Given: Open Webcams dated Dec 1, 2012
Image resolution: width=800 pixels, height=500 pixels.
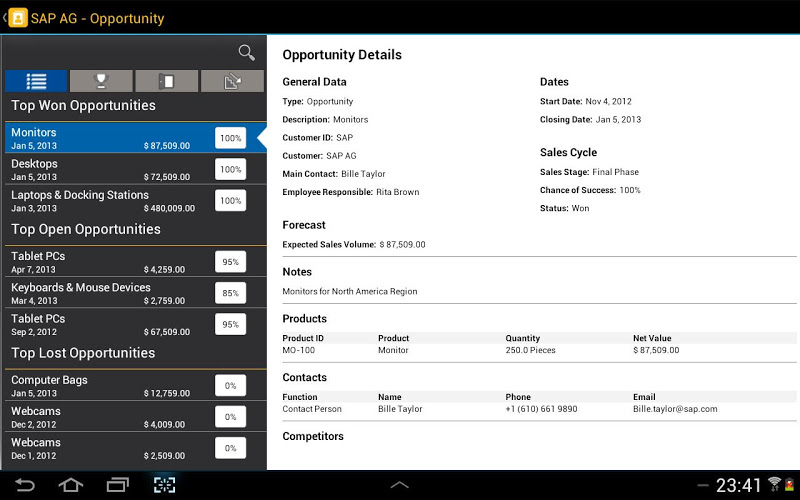Looking at the screenshot, I should [135, 448].
